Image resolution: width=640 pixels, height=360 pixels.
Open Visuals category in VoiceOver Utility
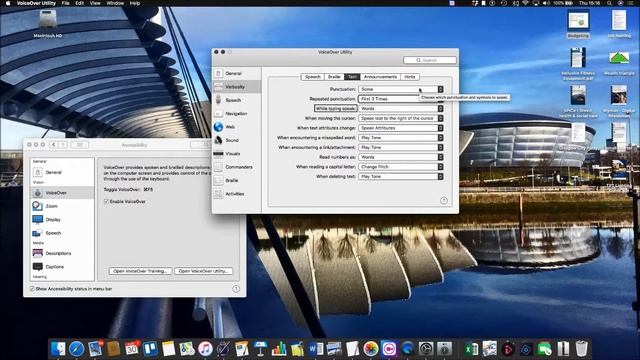(x=237, y=153)
